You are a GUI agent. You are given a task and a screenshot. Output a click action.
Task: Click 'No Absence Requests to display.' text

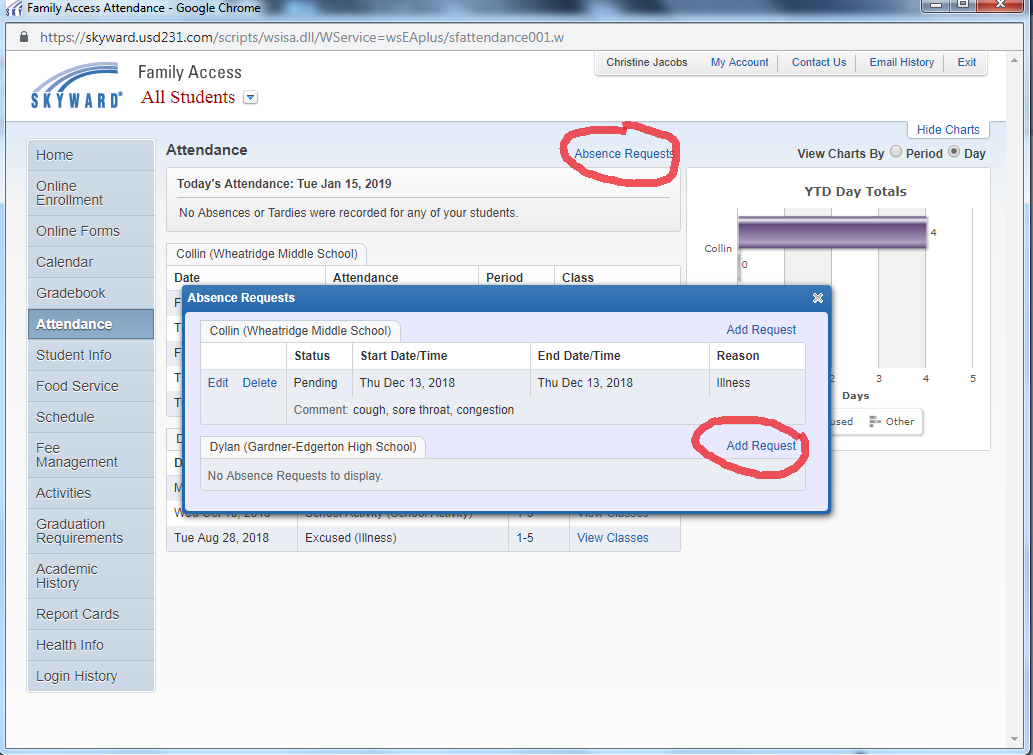coord(295,476)
